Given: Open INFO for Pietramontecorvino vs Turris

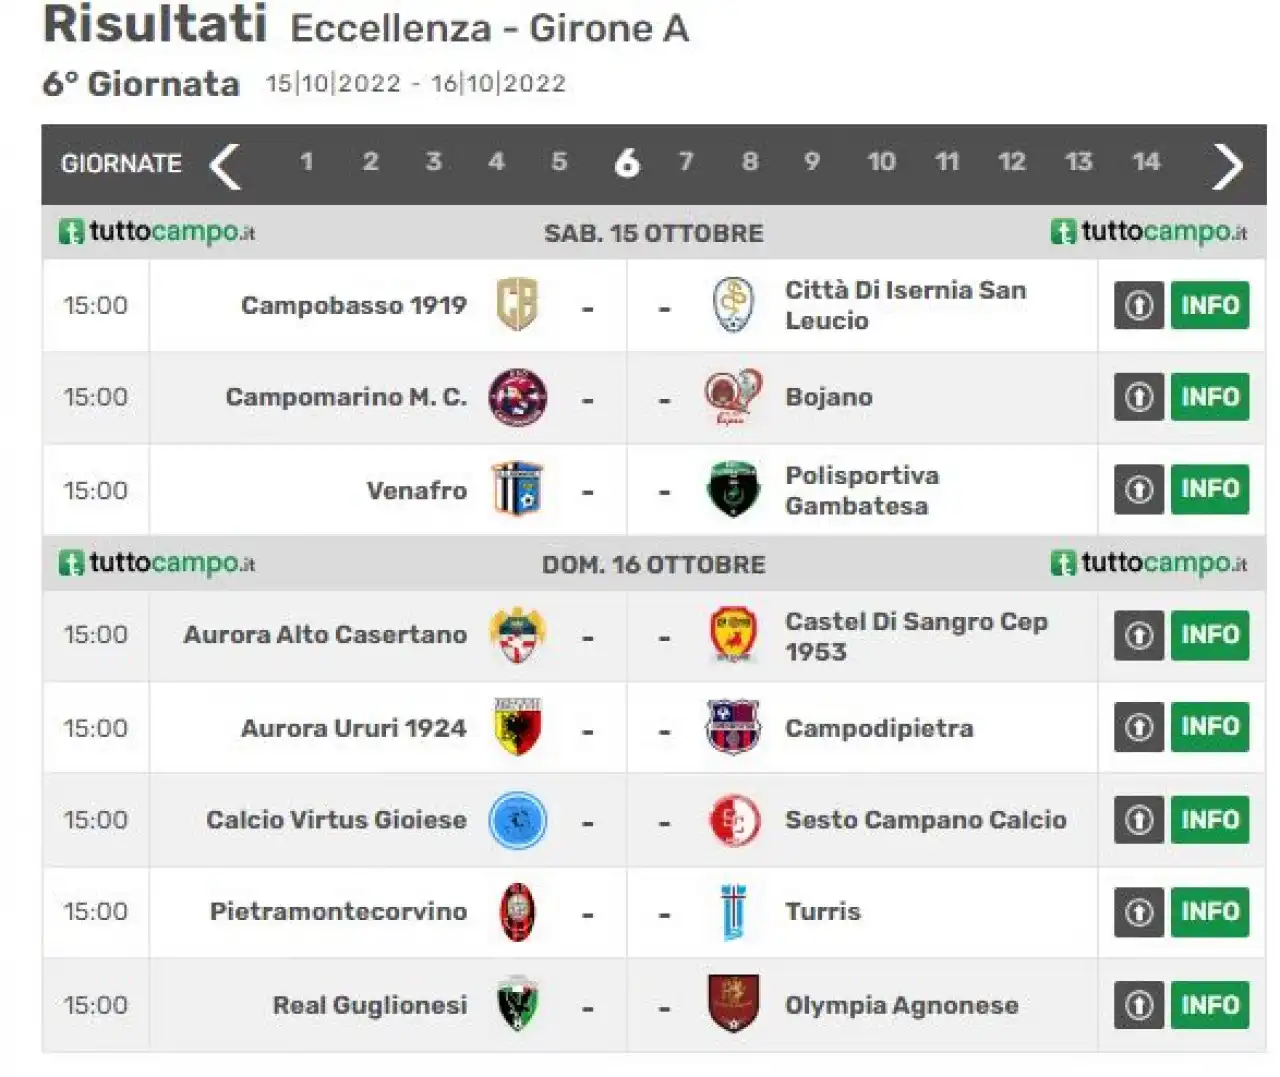Looking at the screenshot, I should tap(1210, 912).
